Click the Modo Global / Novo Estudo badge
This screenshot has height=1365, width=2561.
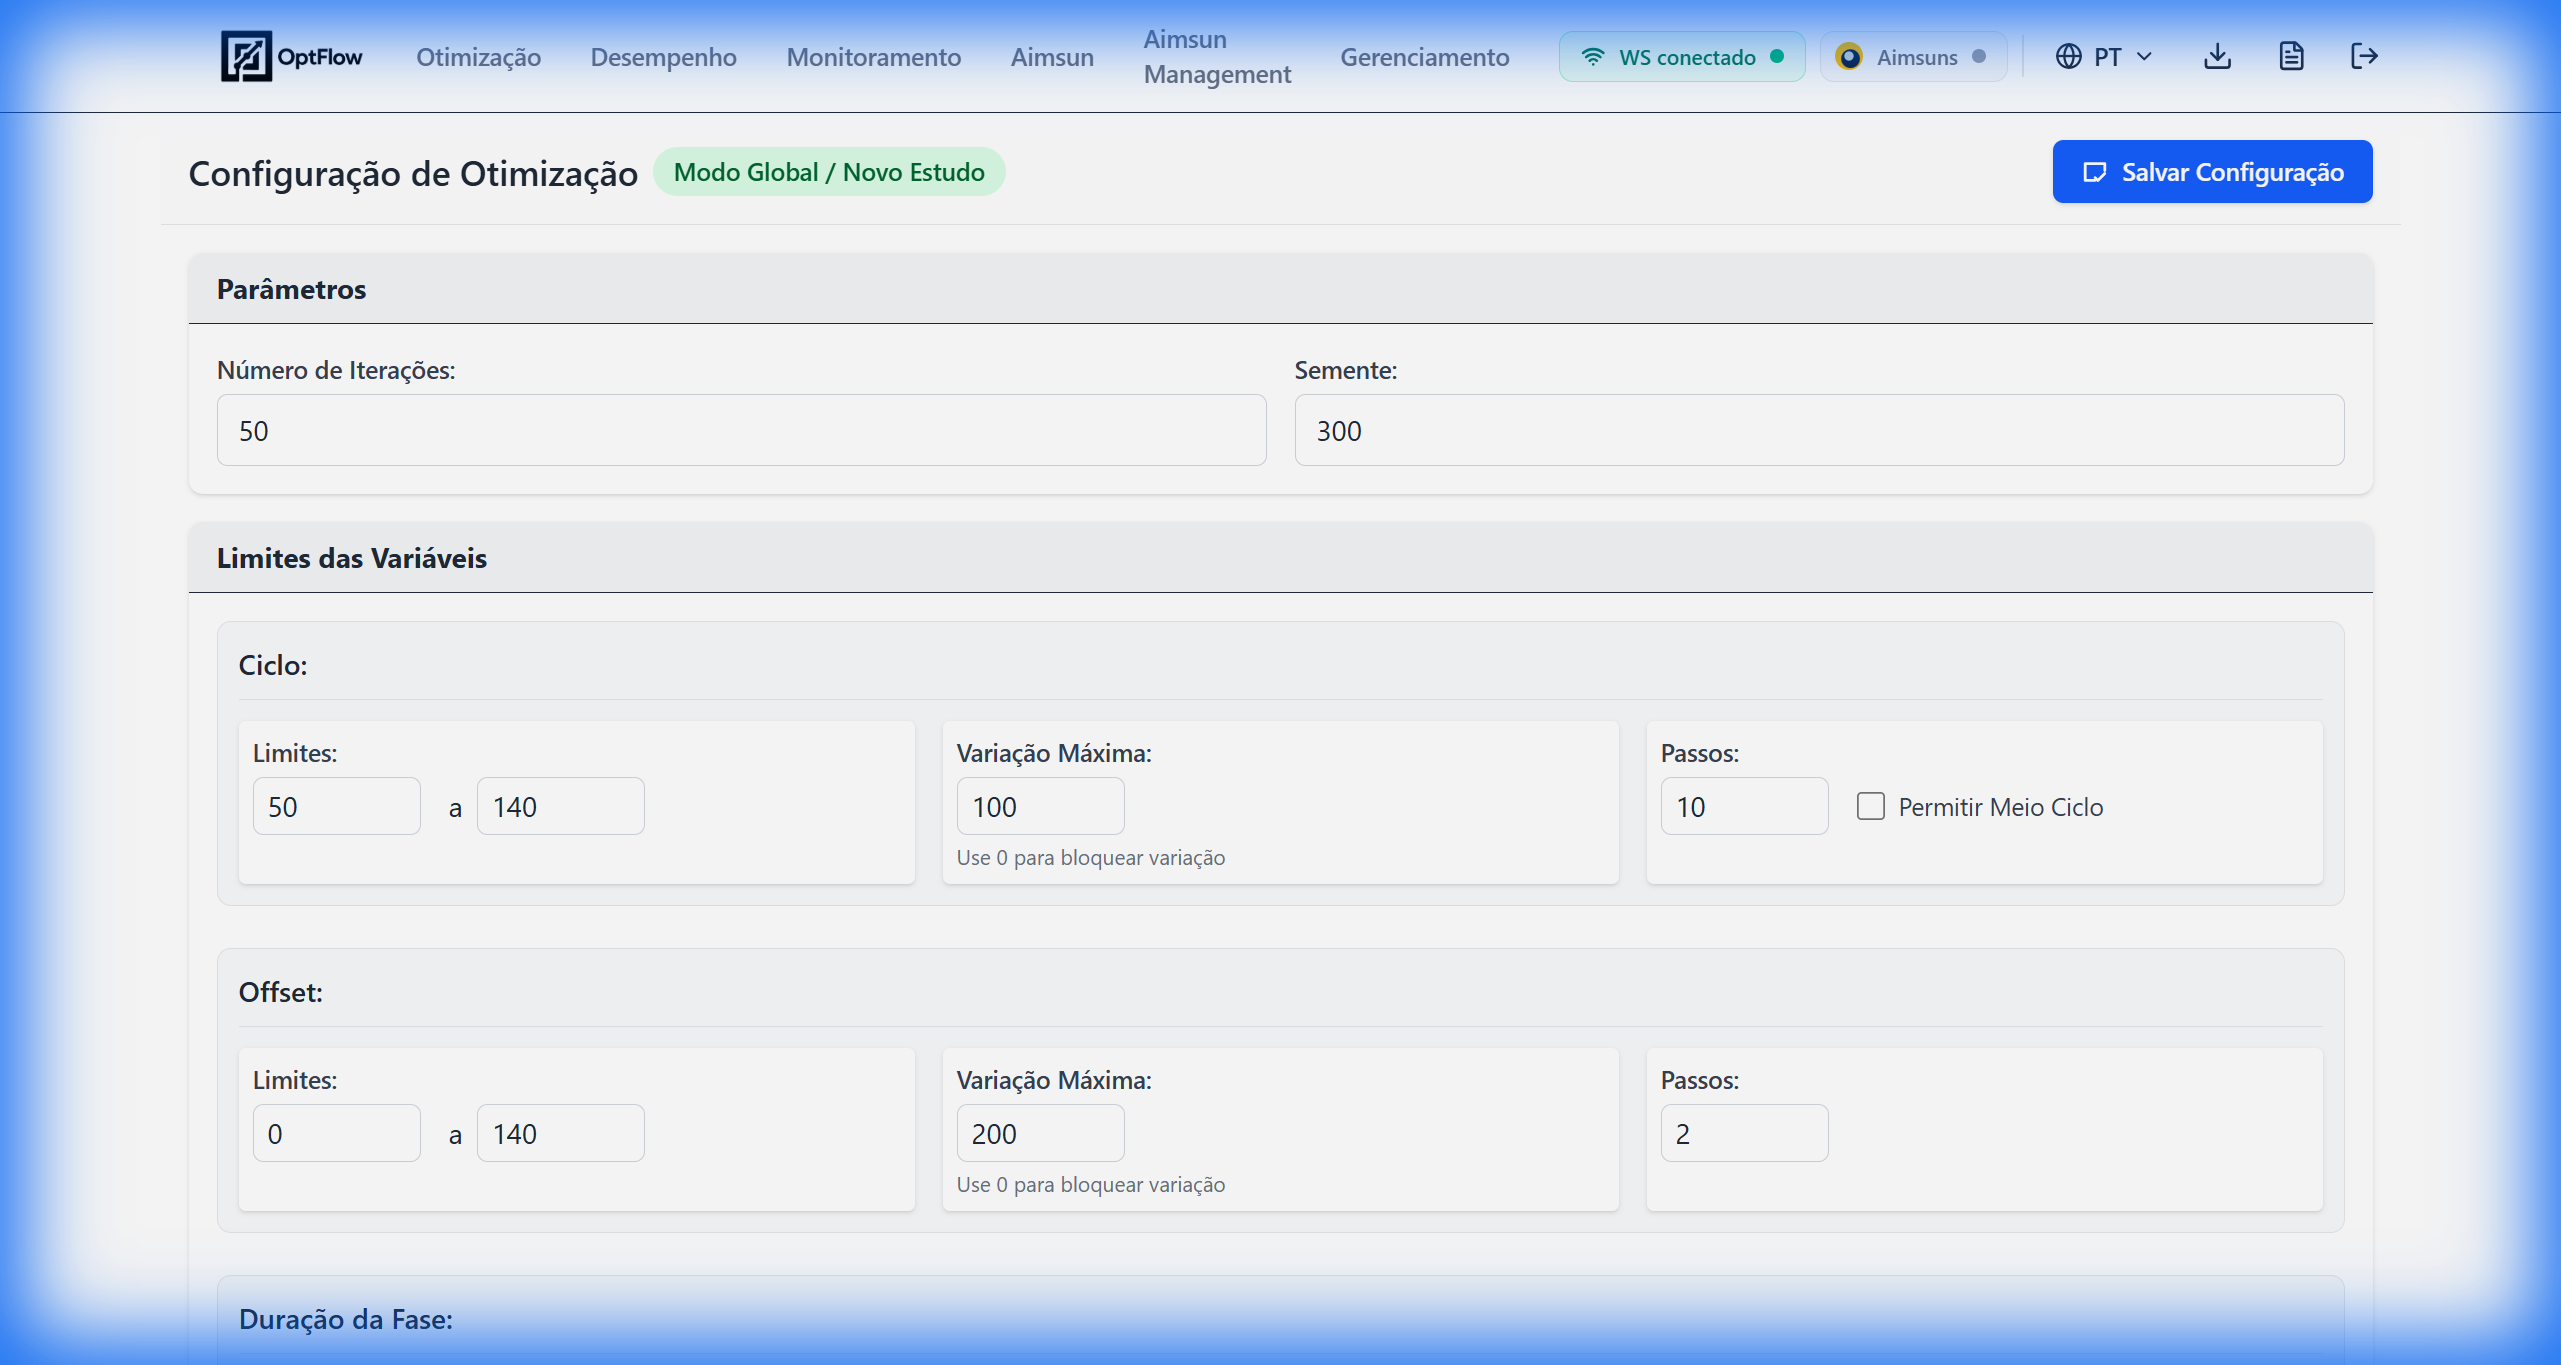pos(829,172)
